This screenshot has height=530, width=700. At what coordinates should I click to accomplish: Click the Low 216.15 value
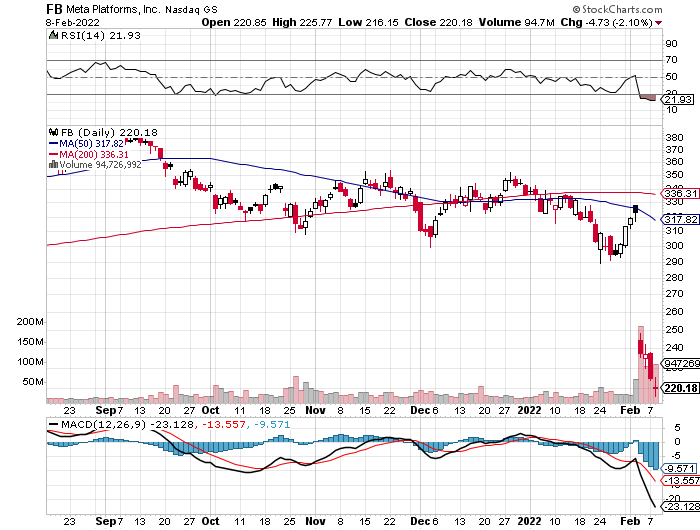368,22
